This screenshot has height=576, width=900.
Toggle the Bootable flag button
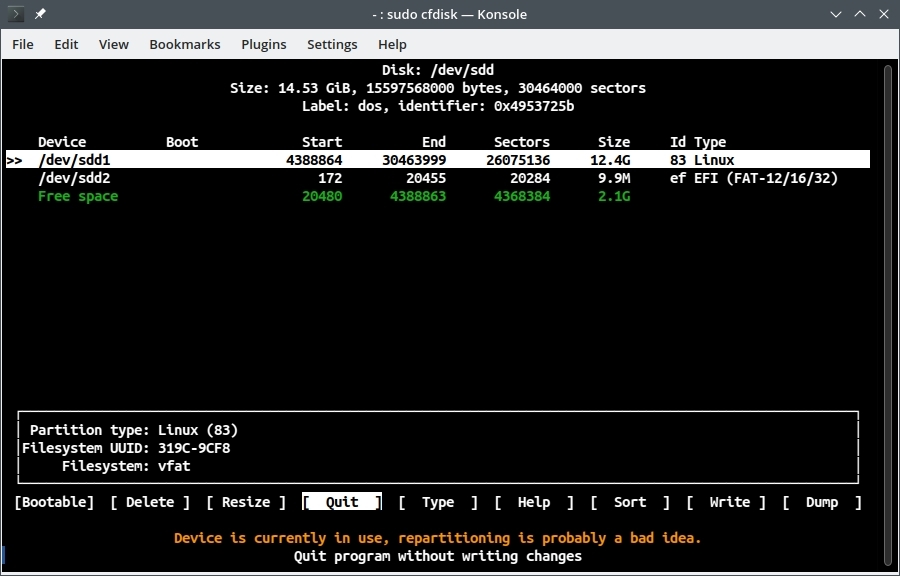pos(54,501)
